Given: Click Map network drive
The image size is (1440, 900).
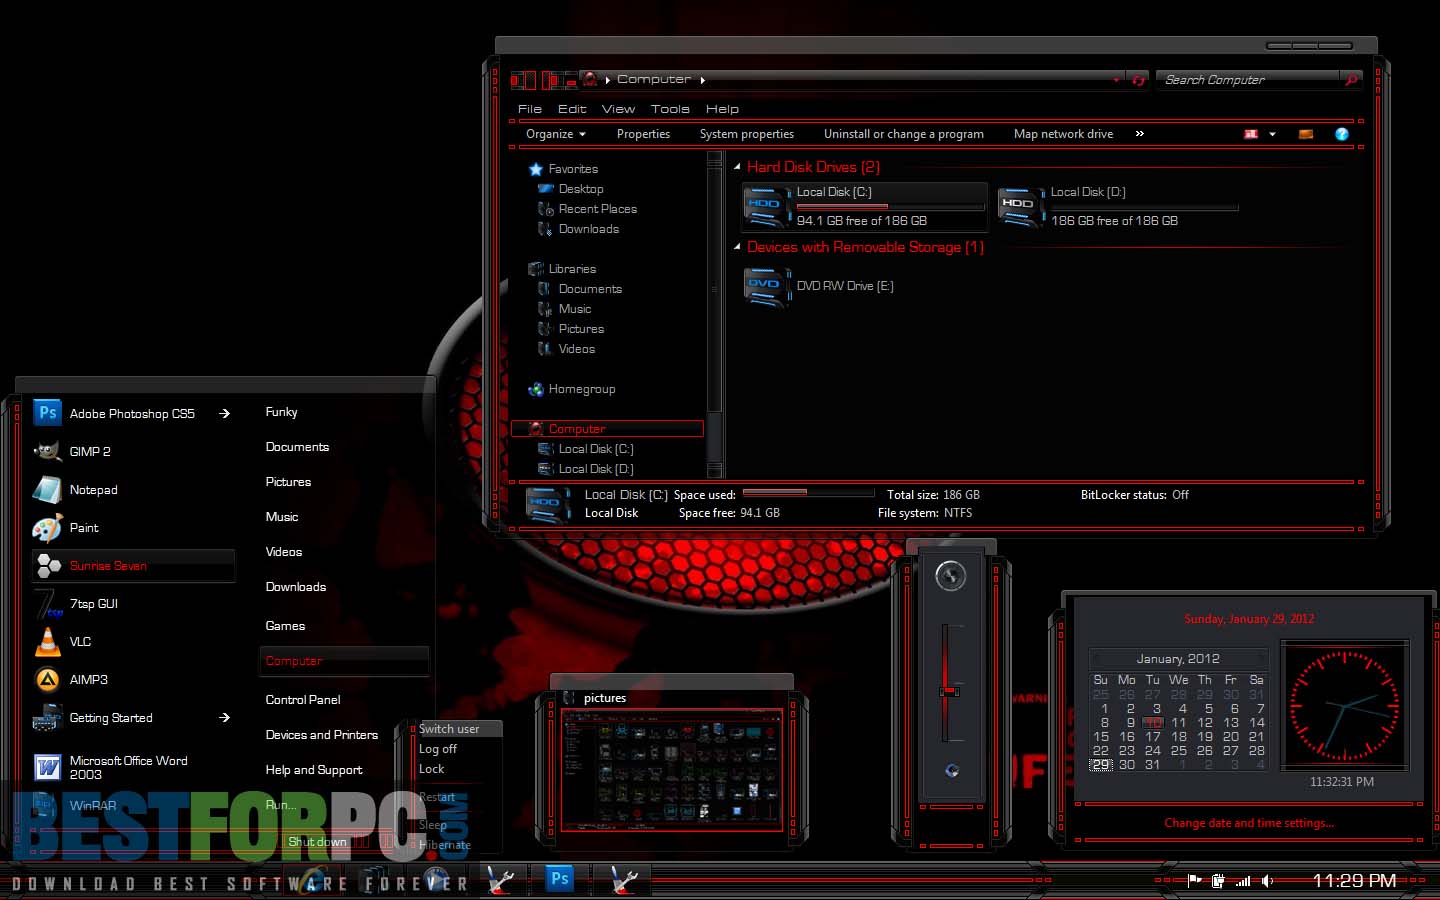Looking at the screenshot, I should coord(1063,134).
